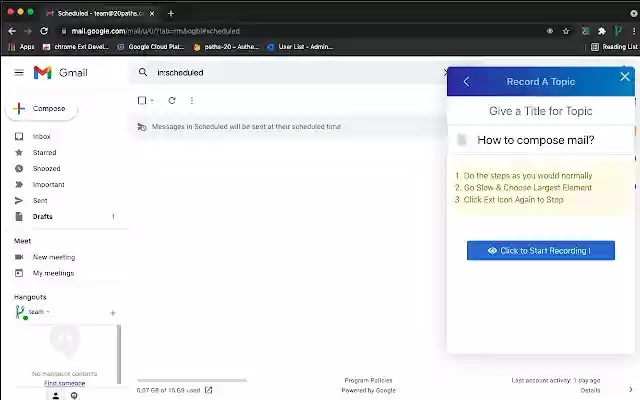
Task: Open paths-20 Authe bookmark
Action: (226, 47)
